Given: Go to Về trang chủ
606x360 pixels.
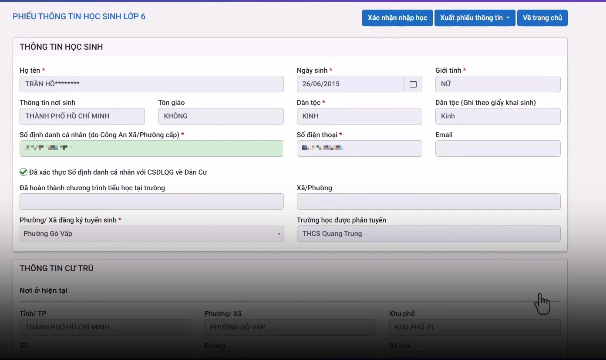Looking at the screenshot, I should tap(542, 18).
